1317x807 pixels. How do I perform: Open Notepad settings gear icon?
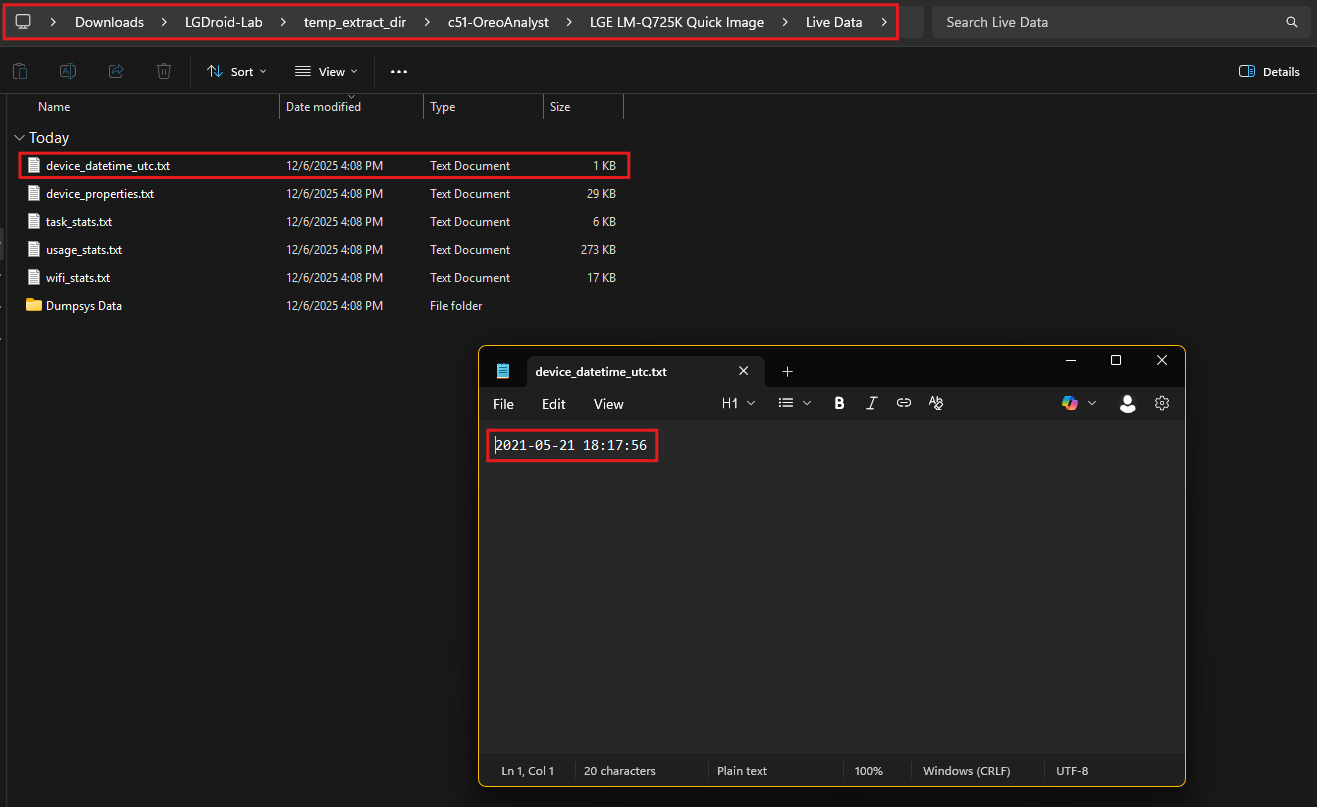tap(1162, 403)
